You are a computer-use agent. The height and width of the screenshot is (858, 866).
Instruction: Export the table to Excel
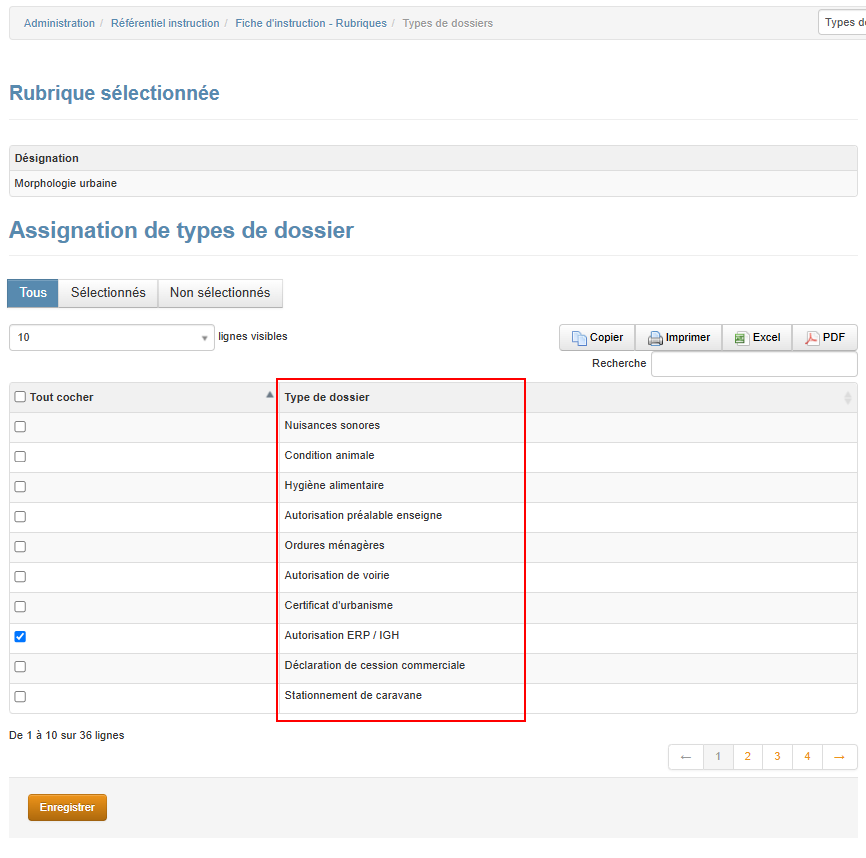pyautogui.click(x=757, y=338)
